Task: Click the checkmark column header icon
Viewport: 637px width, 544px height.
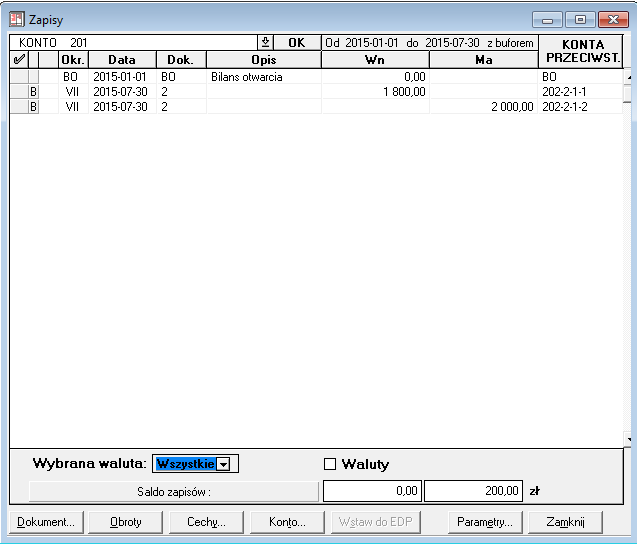Action: (19, 60)
